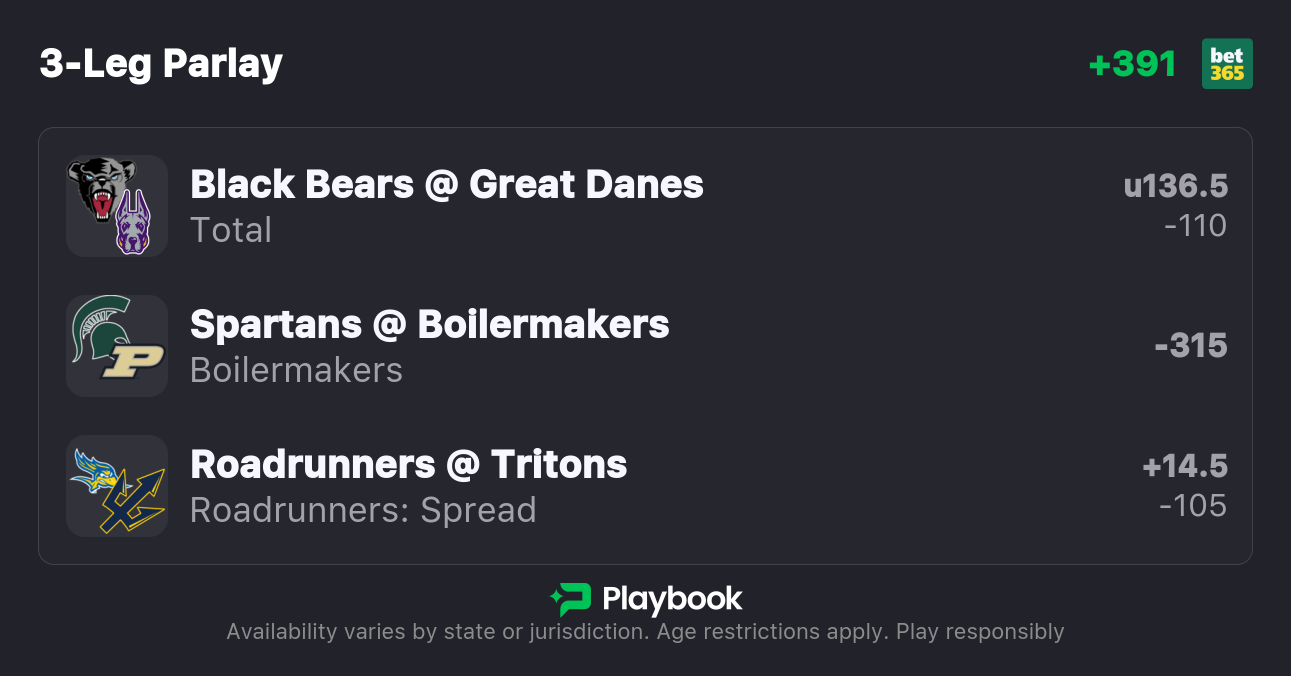Click the Purdue Boilermakers P logo
1291x676 pixels.
click(x=131, y=360)
